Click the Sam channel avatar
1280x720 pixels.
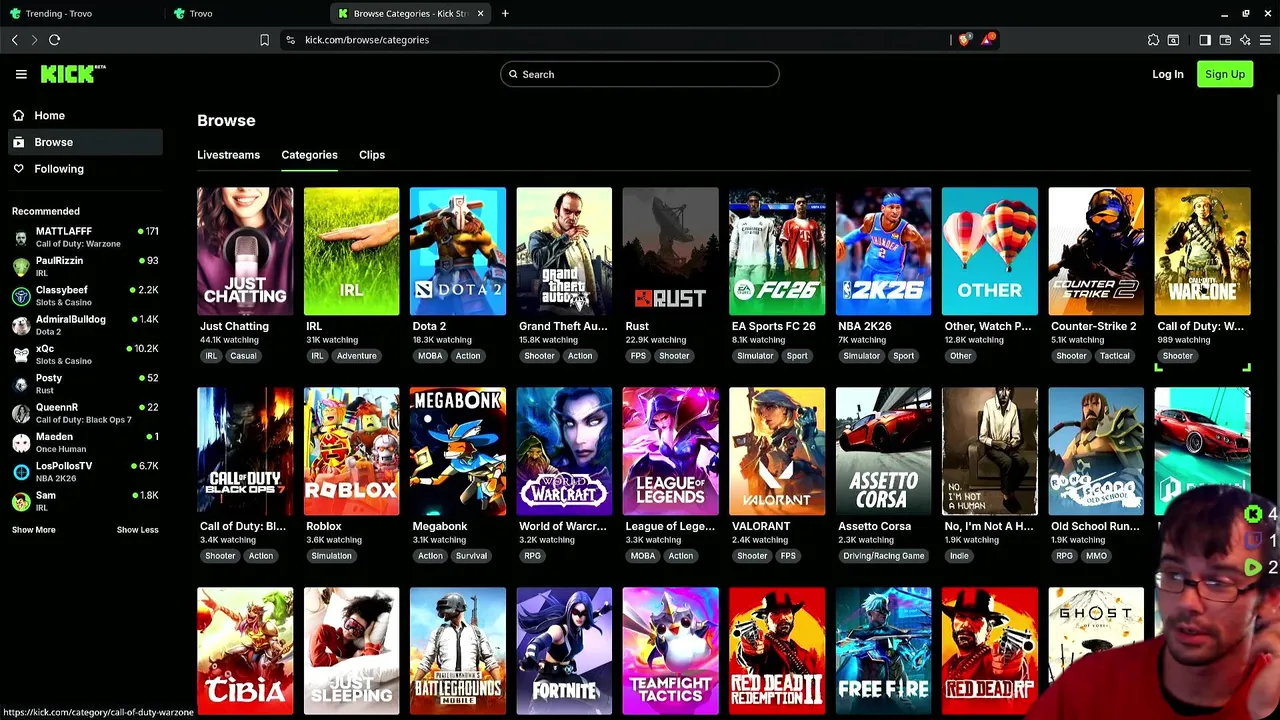[x=21, y=501]
